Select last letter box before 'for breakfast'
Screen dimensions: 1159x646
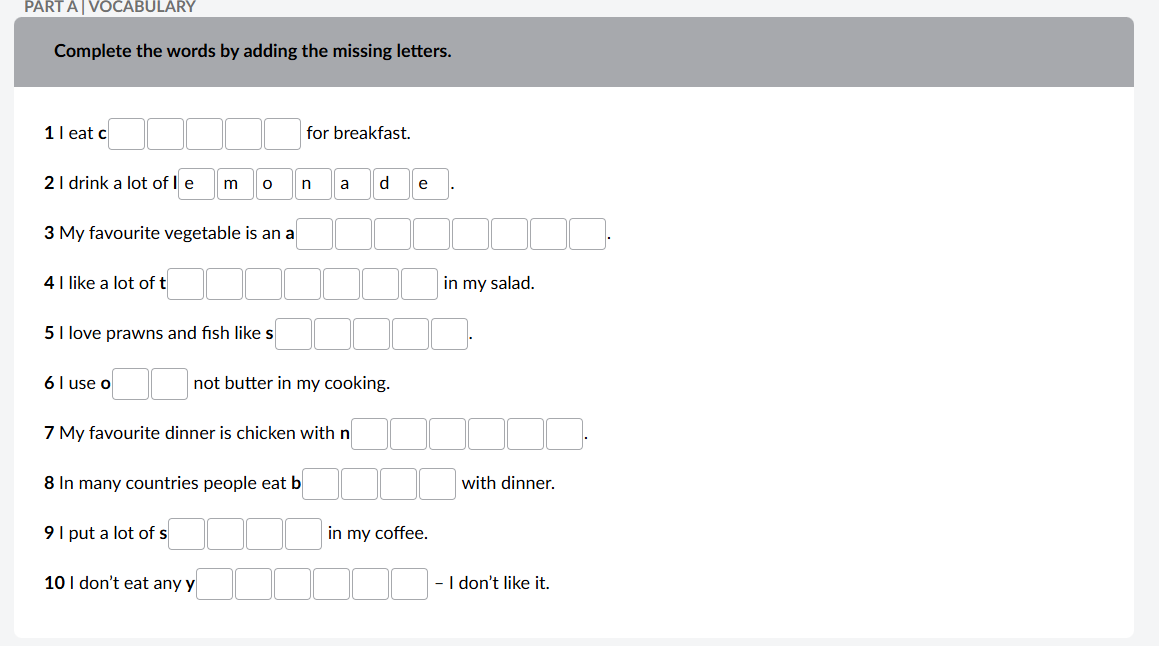tap(283, 133)
